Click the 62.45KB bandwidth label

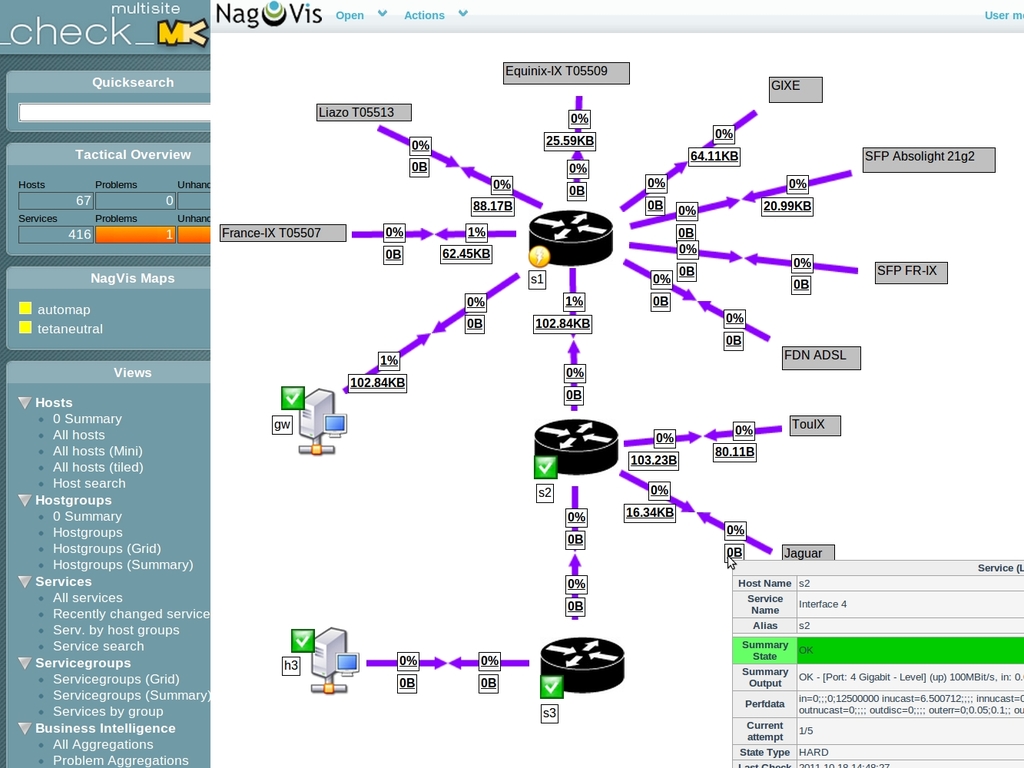point(466,253)
